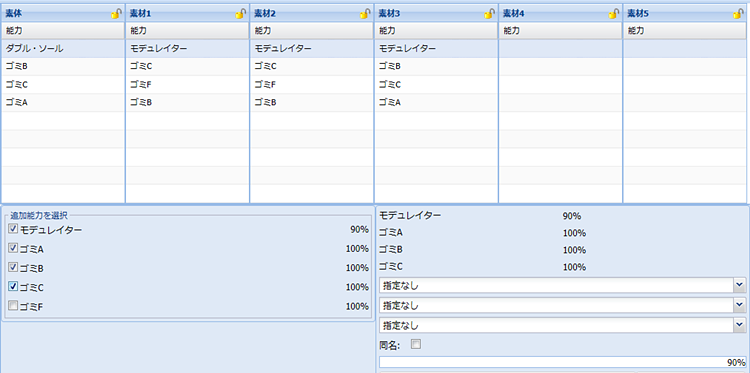Click the lock icon on 素材3 panel
750x373 pixels.
(x=489, y=14)
